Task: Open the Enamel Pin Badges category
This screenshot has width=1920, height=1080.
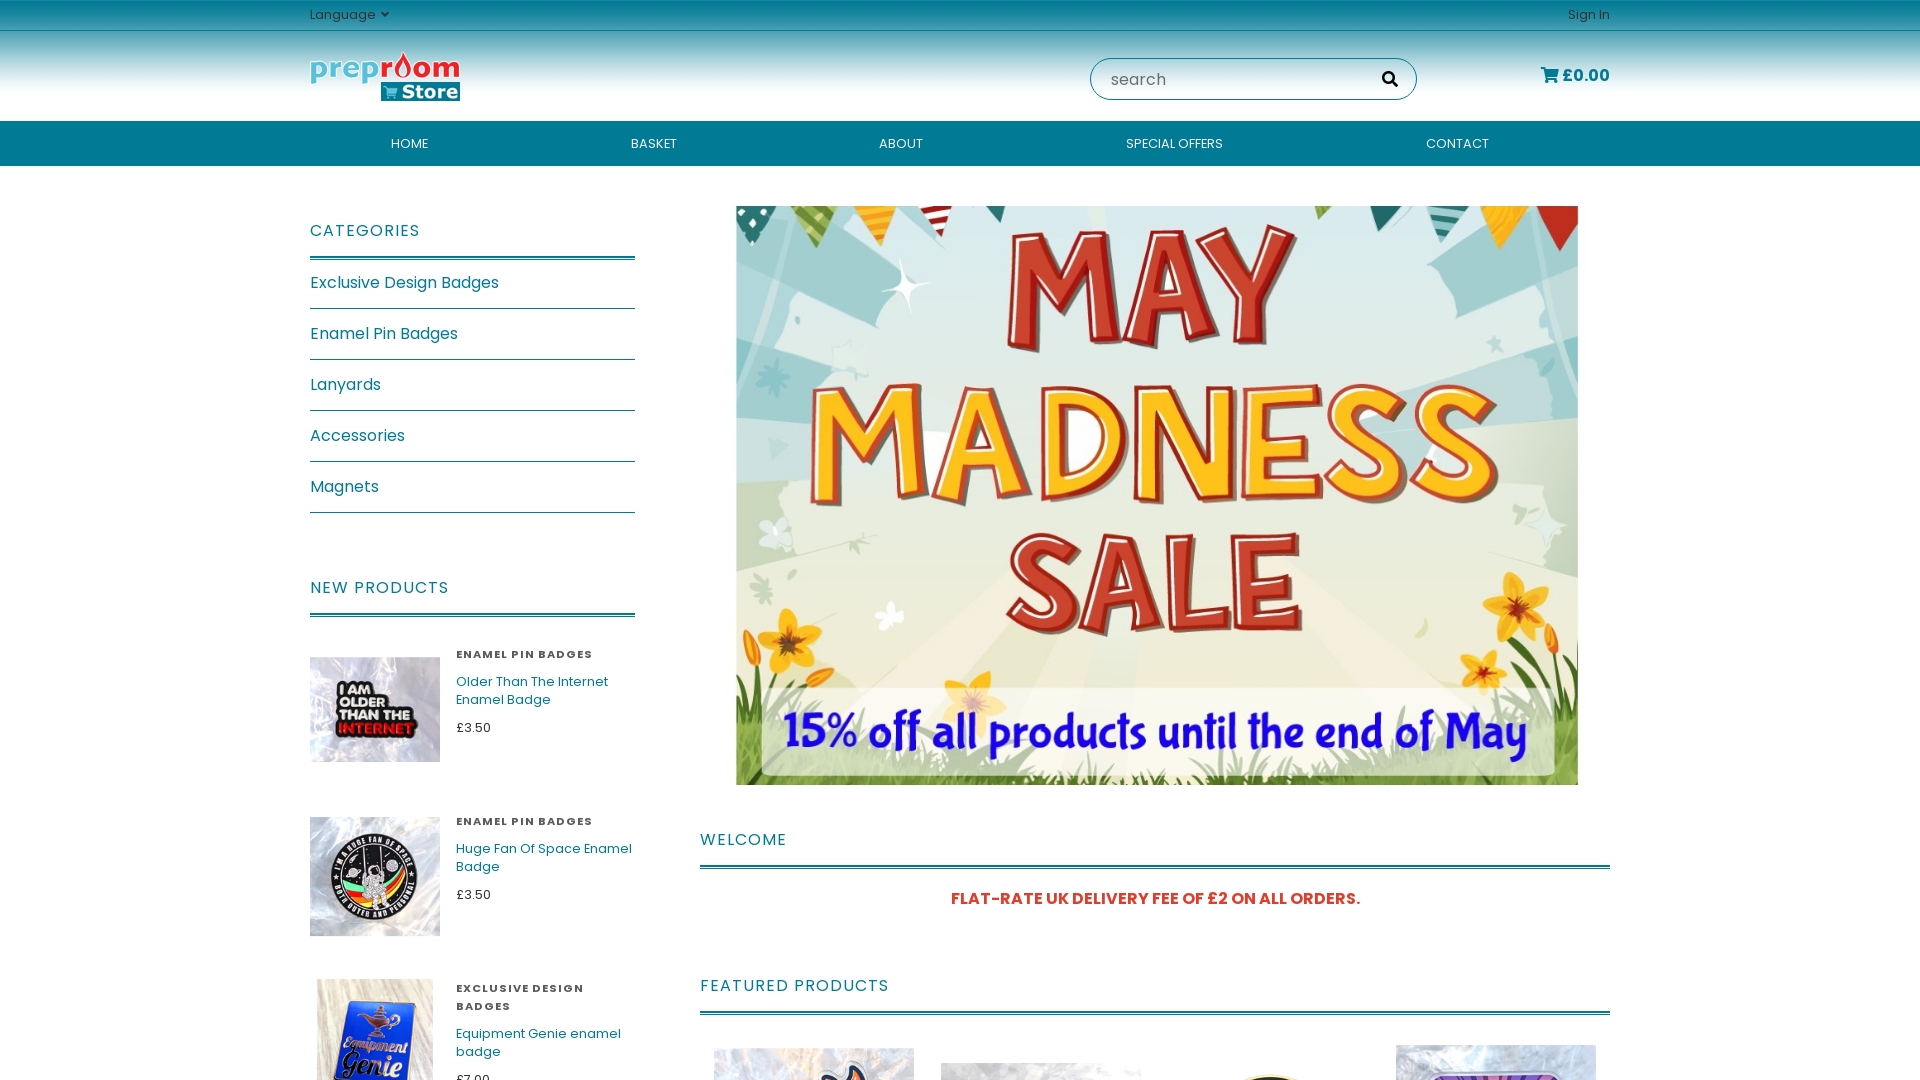Action: tap(384, 333)
